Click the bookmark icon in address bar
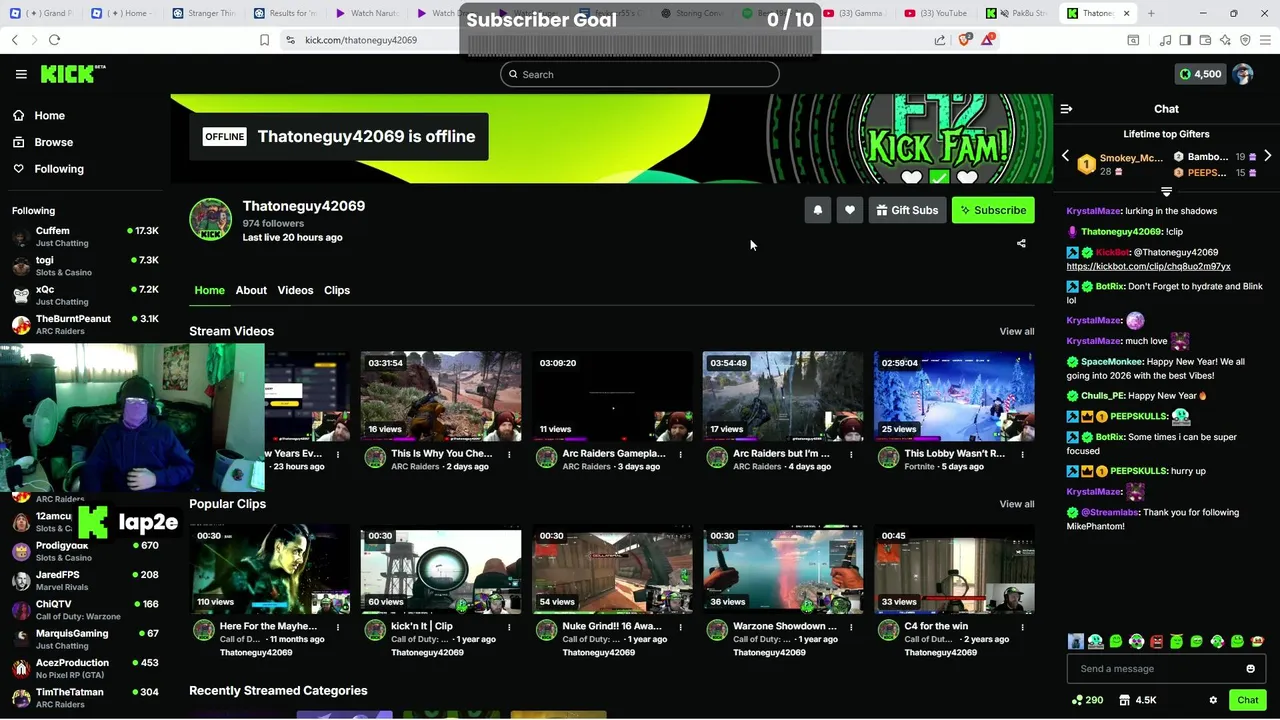1280x720 pixels. [264, 40]
